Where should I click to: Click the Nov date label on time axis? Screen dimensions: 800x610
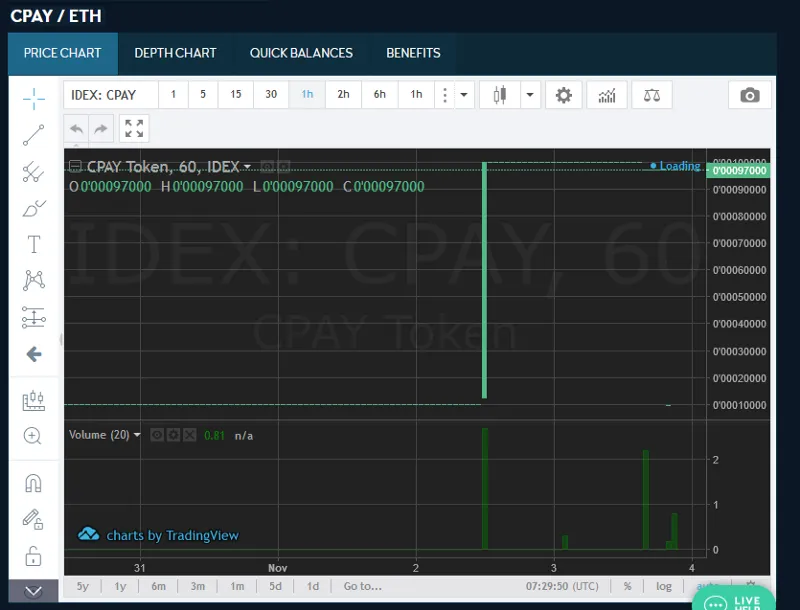pos(278,568)
